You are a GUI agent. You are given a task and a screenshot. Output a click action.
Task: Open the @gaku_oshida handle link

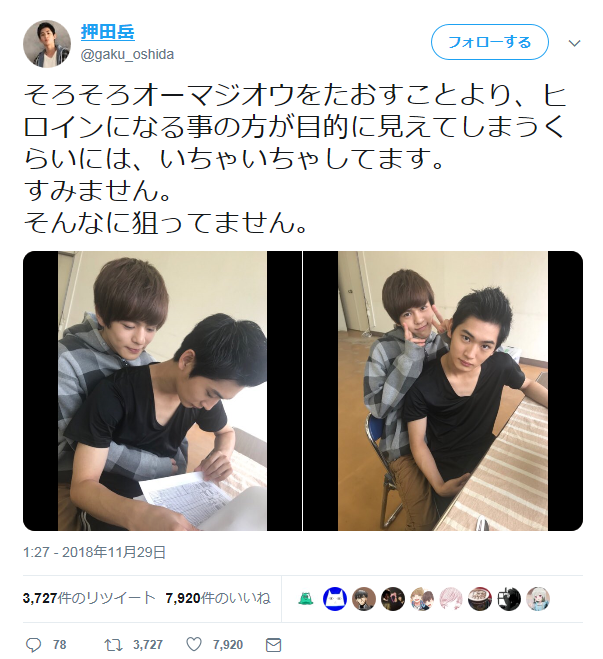[x=127, y=55]
